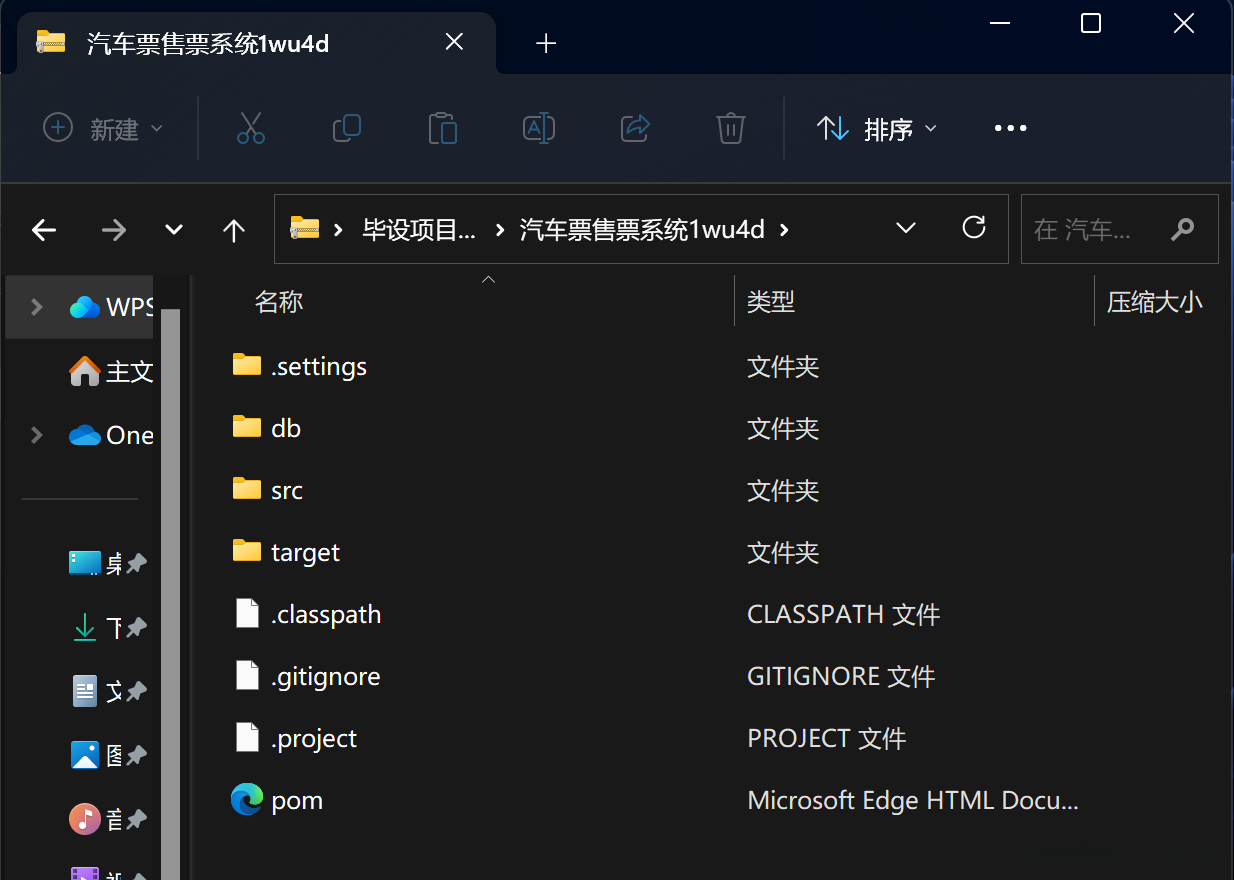This screenshot has width=1234, height=880.
Task: Click the CLASSPATH 文件 type text
Action: (844, 614)
